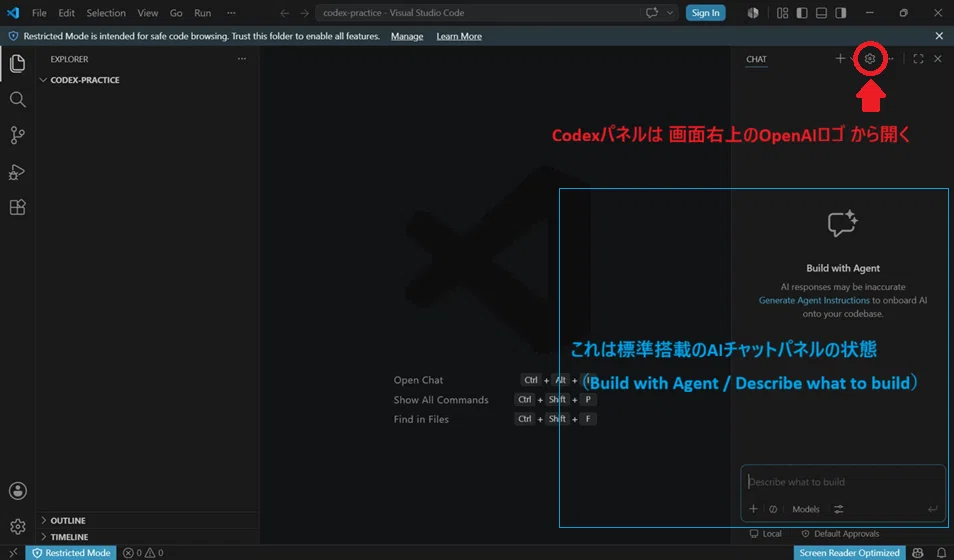Click the chat sparkle icon in the title bar
954x560 pixels.
652,13
